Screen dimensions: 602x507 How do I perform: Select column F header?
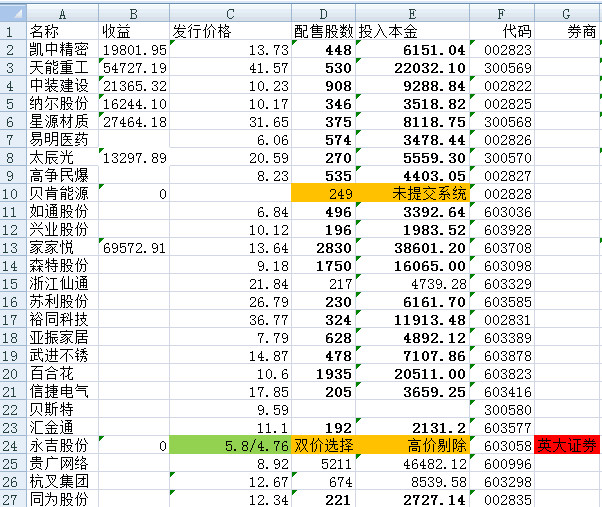coord(502,13)
